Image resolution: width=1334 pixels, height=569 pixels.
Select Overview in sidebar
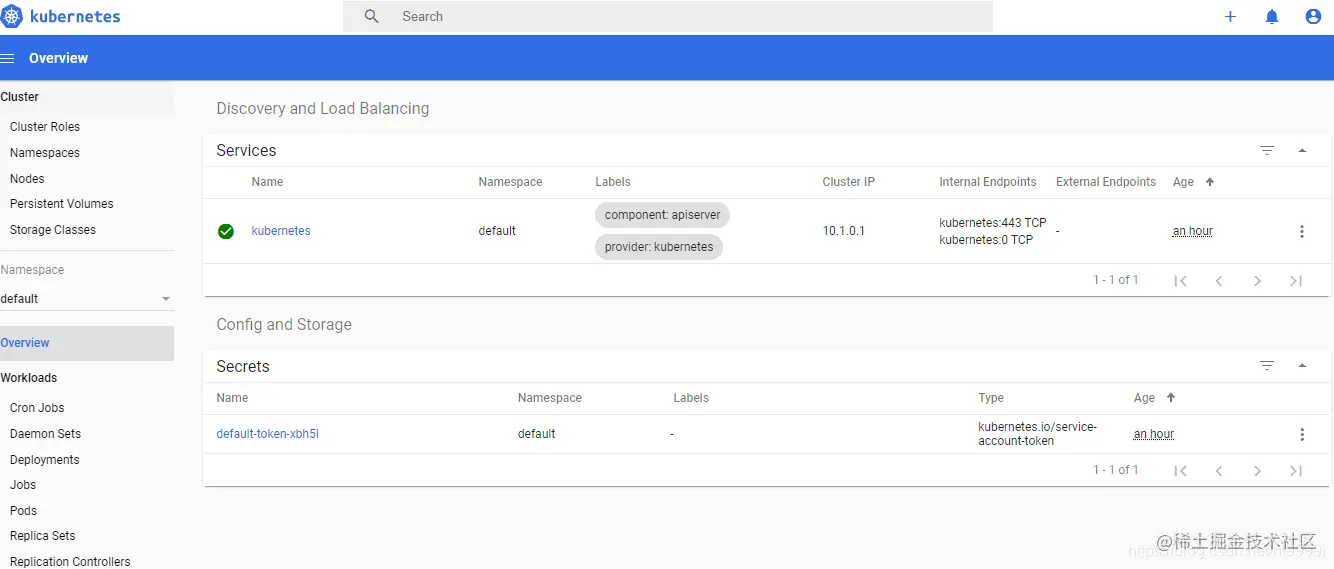[x=86, y=343]
